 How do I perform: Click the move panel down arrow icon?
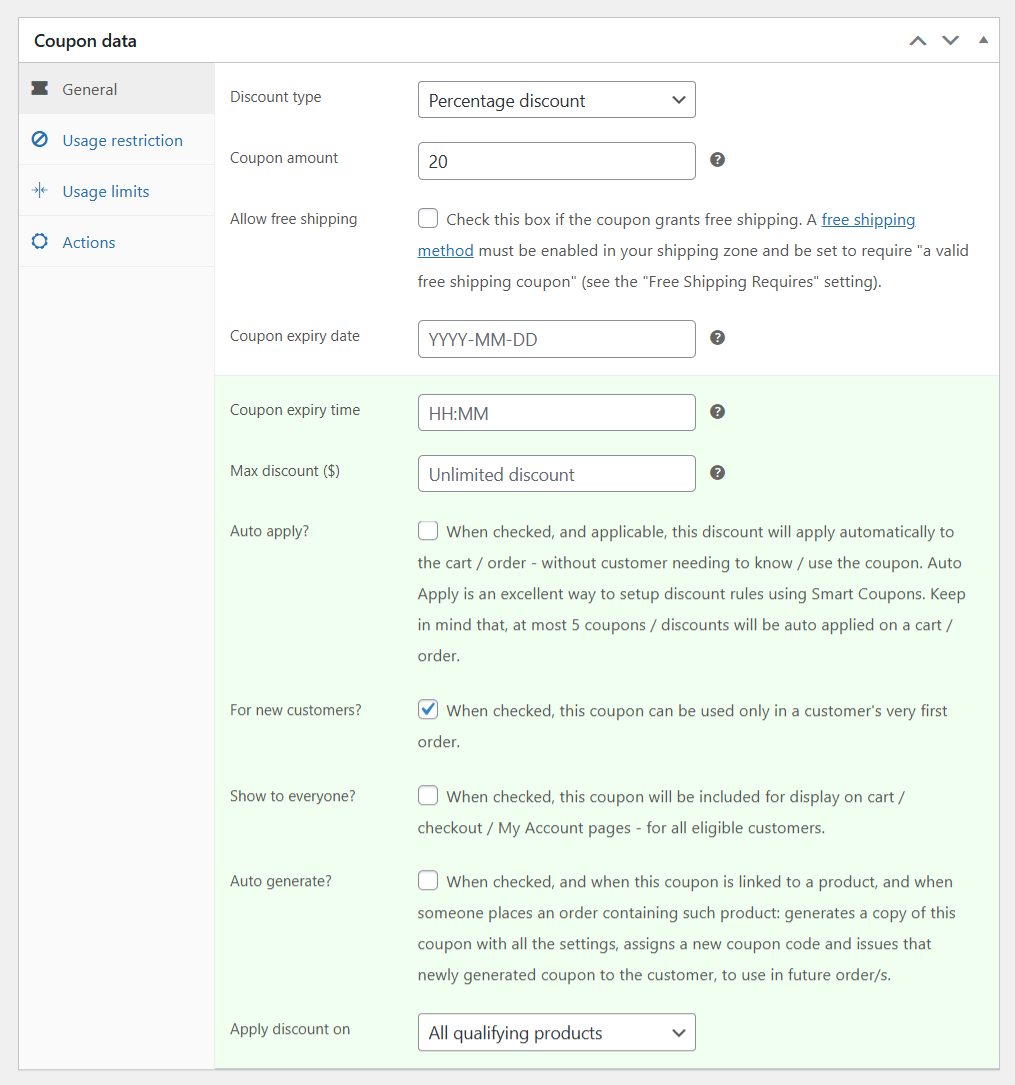[x=950, y=41]
